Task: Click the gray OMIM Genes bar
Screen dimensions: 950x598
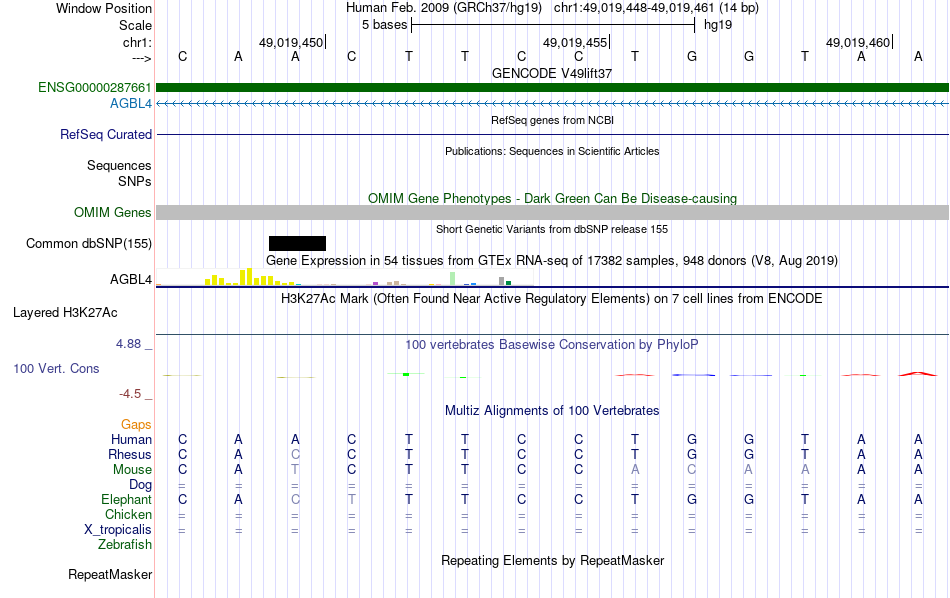Action: tap(552, 213)
